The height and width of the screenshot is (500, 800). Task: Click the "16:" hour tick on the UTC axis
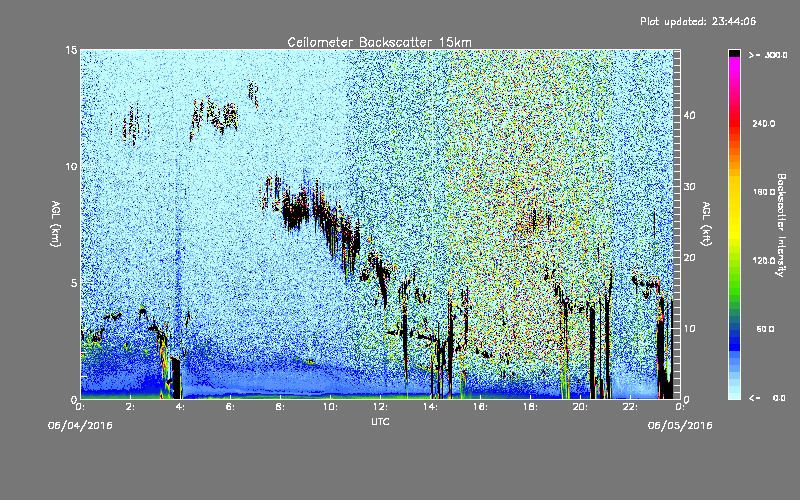[x=480, y=407]
